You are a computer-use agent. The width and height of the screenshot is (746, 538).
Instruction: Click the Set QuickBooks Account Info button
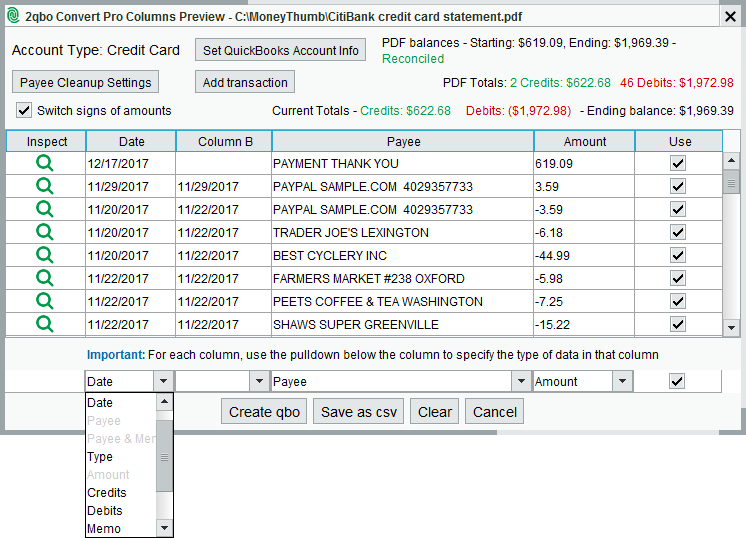point(280,50)
